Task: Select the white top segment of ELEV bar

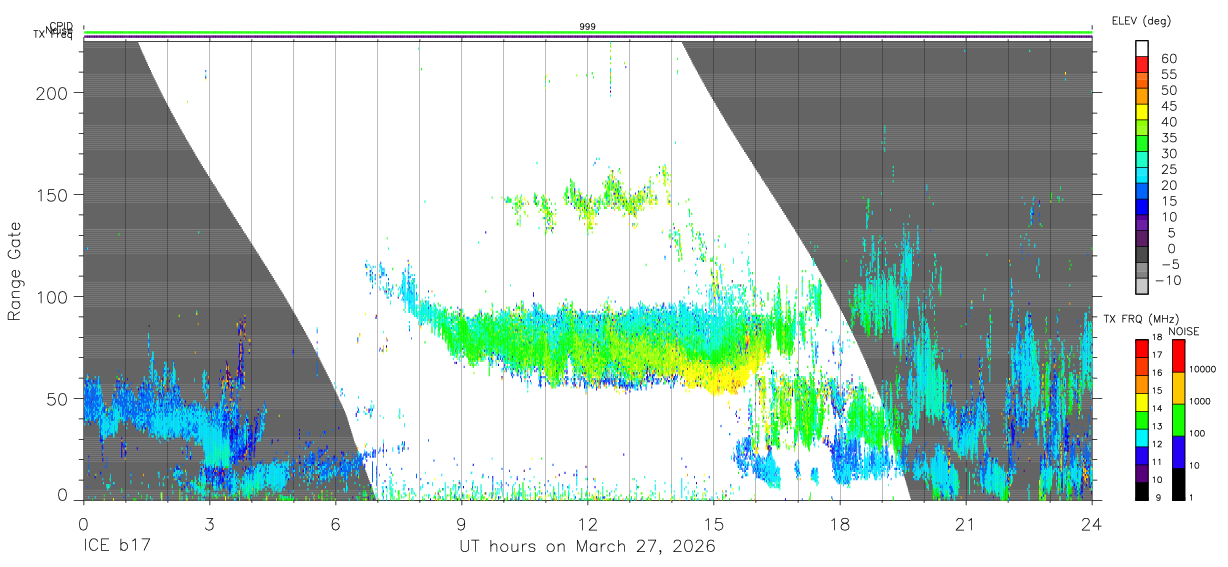Action: (x=1143, y=48)
